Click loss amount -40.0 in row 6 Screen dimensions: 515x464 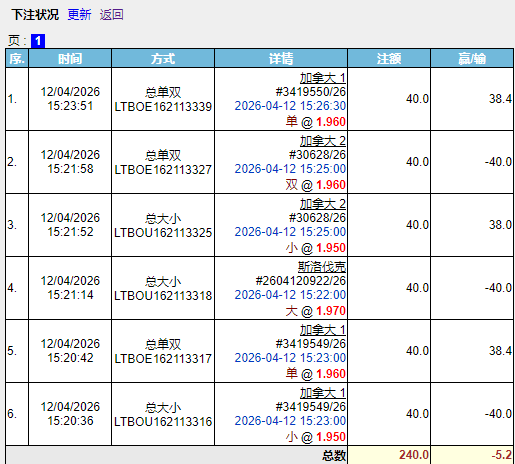tap(498, 414)
